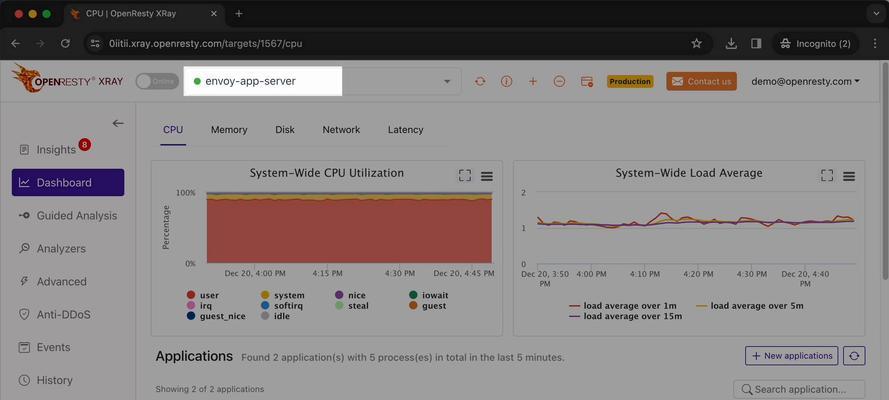Image resolution: width=889 pixels, height=400 pixels.
Task: Toggle the nice legend series
Action: pos(350,295)
